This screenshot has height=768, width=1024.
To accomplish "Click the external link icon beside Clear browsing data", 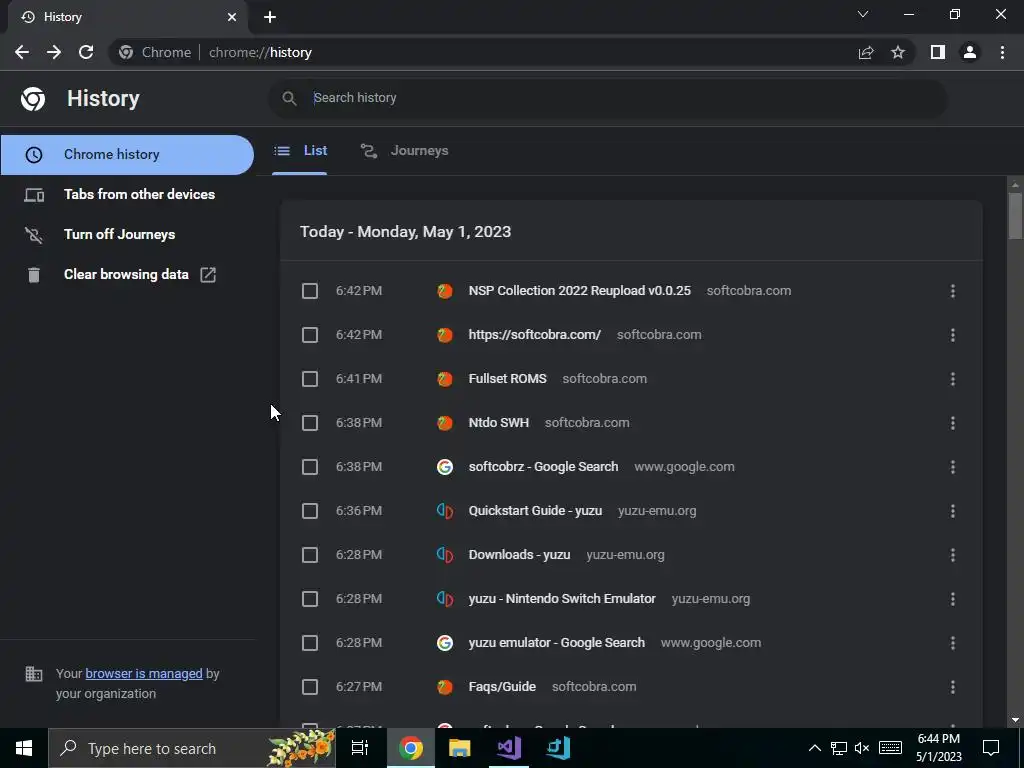I will (208, 274).
